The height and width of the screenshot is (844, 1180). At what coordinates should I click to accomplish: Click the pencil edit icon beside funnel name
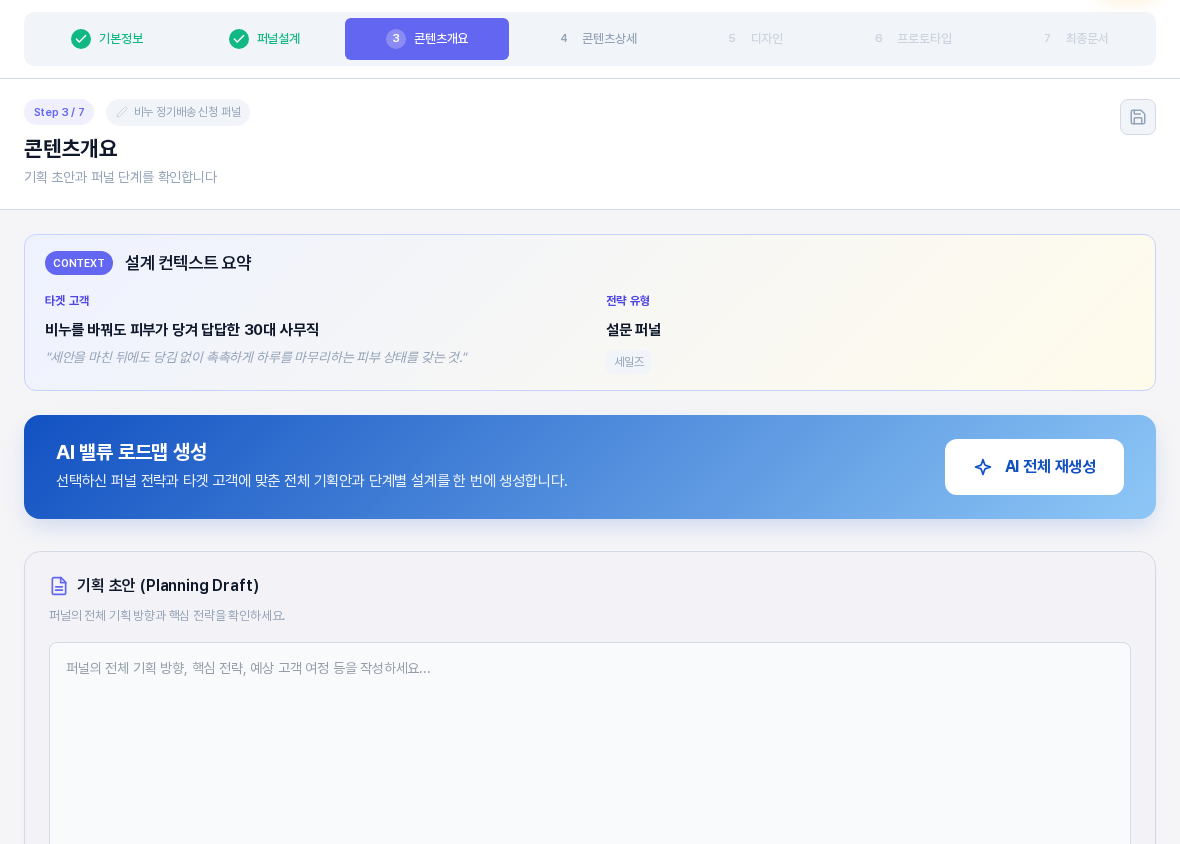[x=122, y=112]
